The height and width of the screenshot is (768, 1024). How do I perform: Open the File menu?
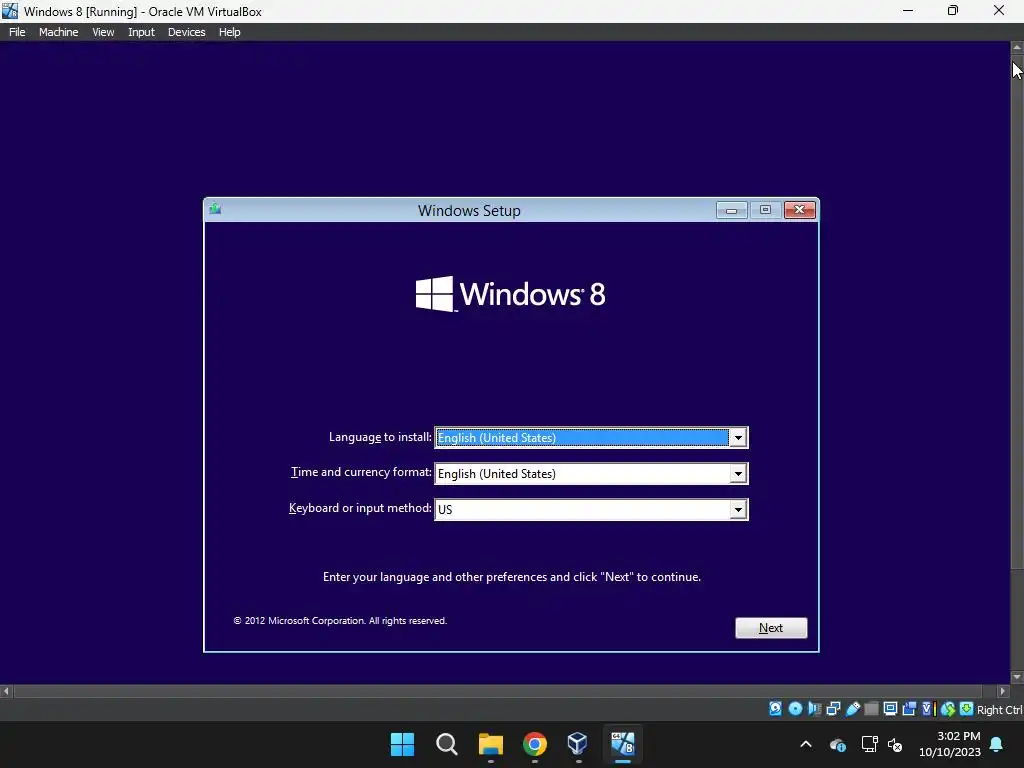(17, 32)
